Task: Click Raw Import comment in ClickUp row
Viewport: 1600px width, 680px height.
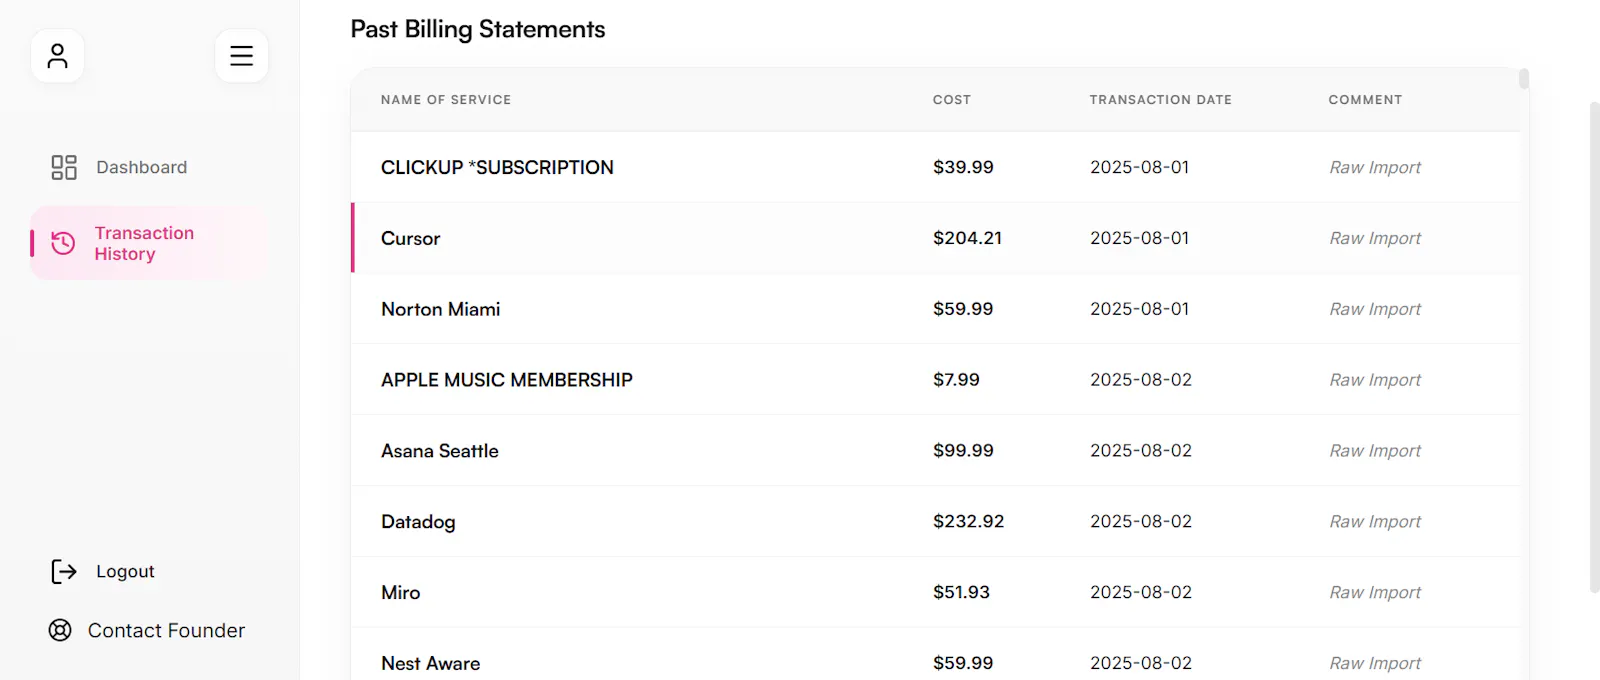Action: tap(1375, 167)
